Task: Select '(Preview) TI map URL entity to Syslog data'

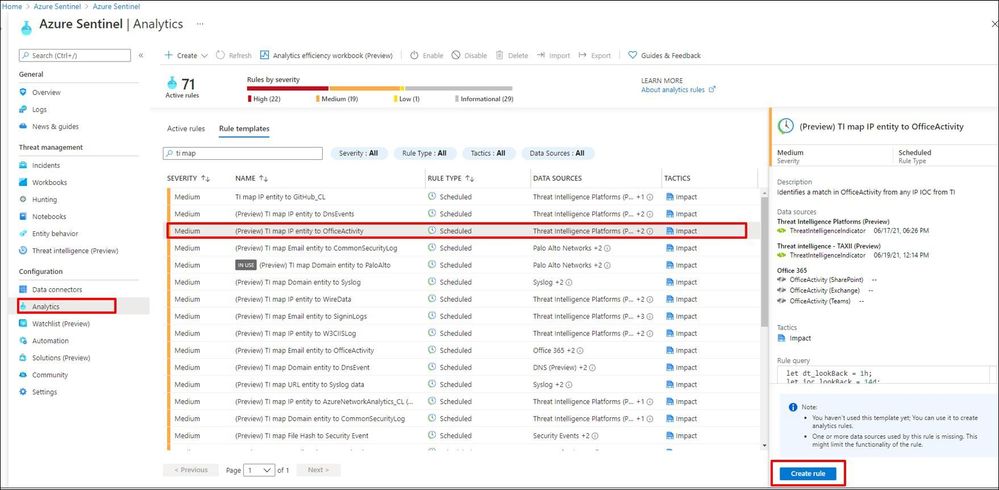Action: coord(464,385)
